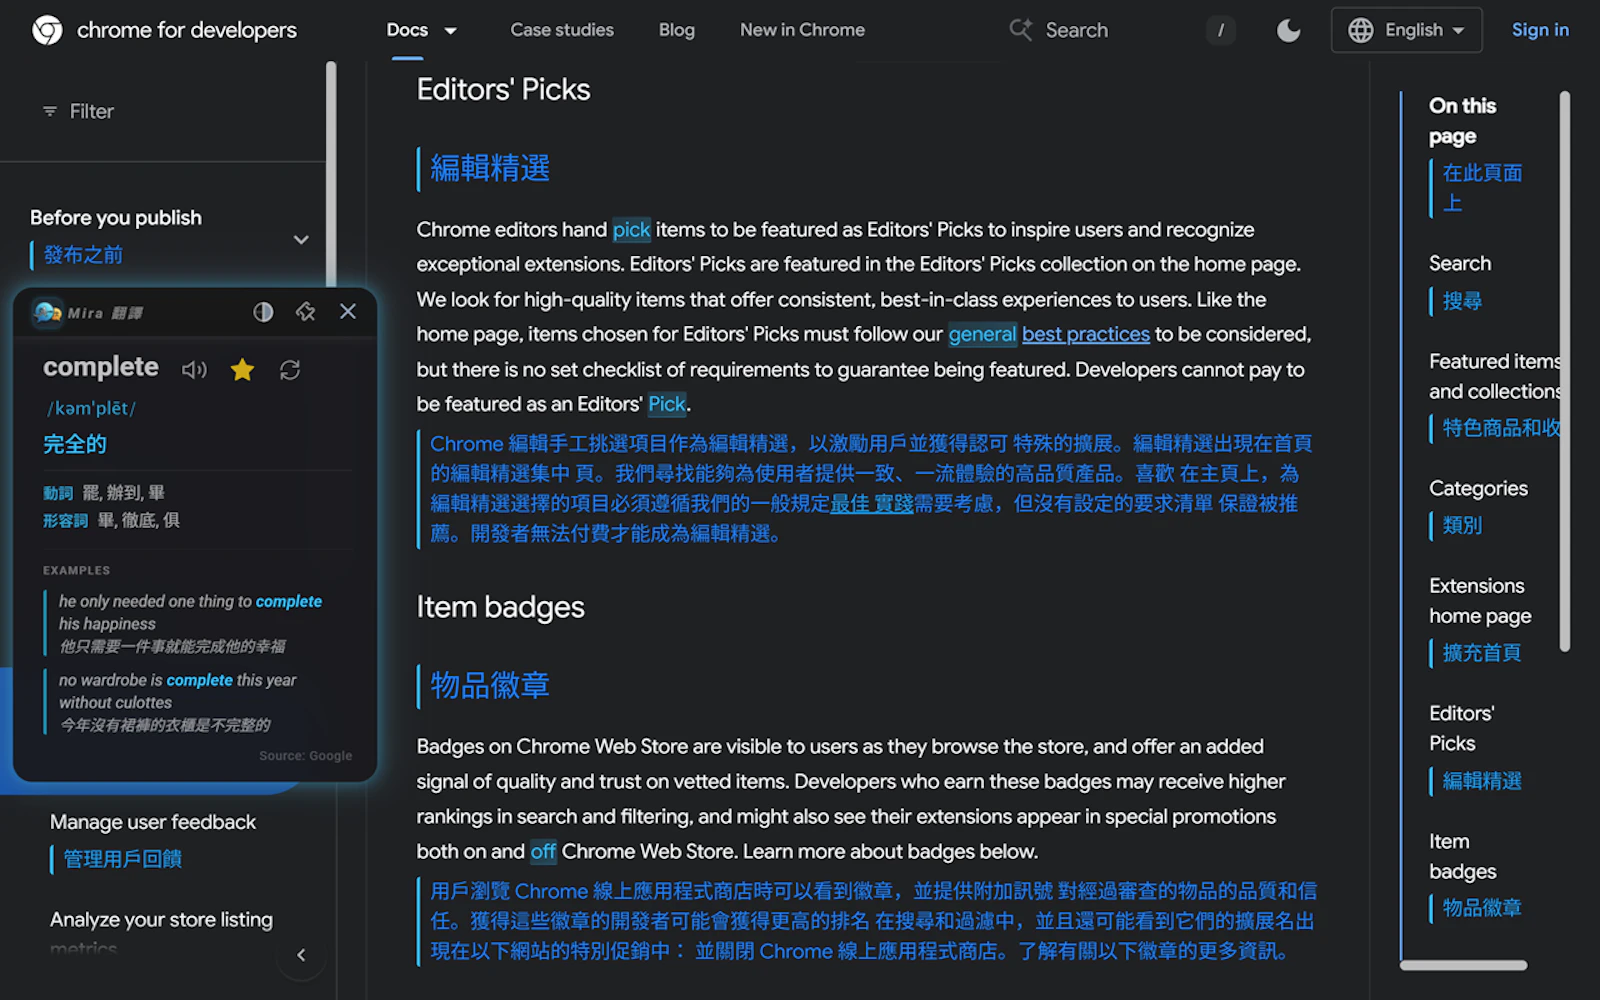Jump to Item badges in table of contents
This screenshot has width=1600, height=1000.
tap(1462, 856)
